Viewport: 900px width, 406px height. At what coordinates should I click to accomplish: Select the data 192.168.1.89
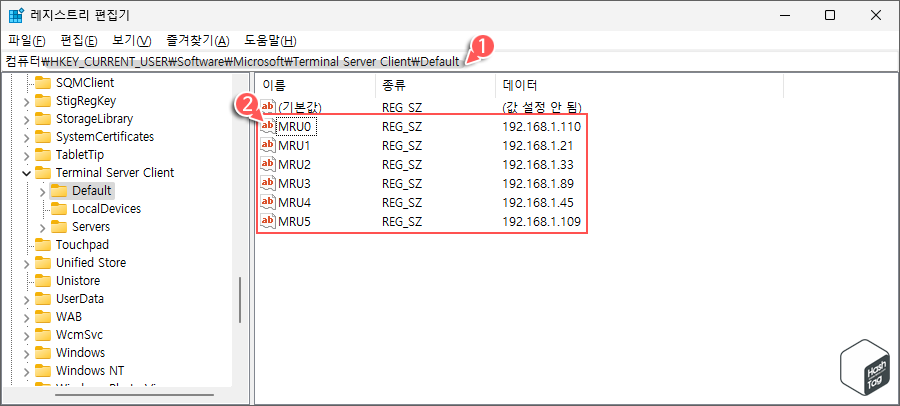(538, 183)
